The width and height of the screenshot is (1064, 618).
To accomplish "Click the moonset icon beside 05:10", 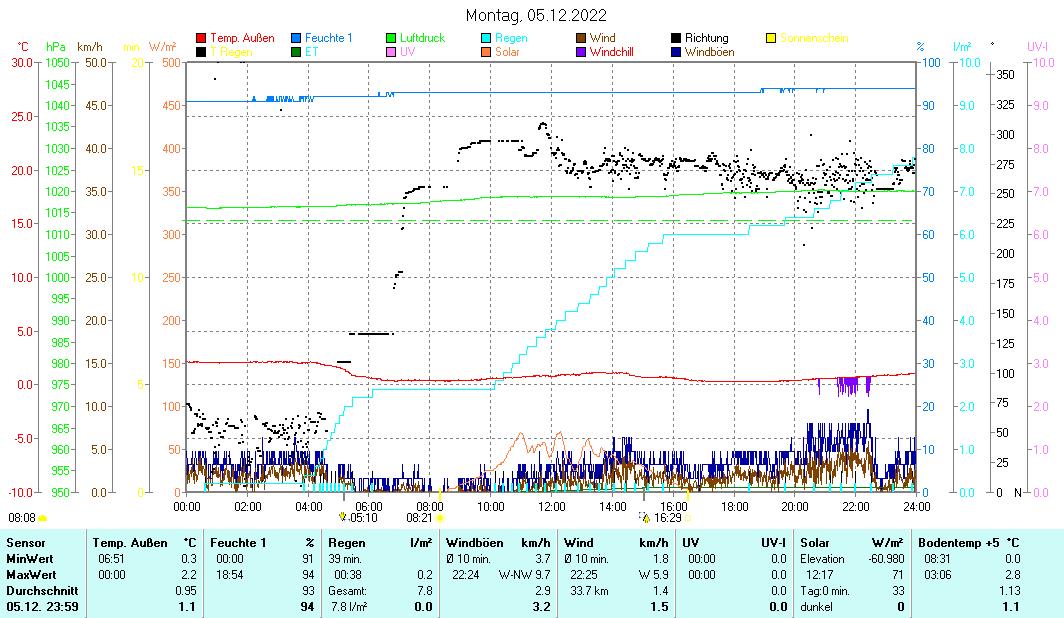I will [x=343, y=517].
